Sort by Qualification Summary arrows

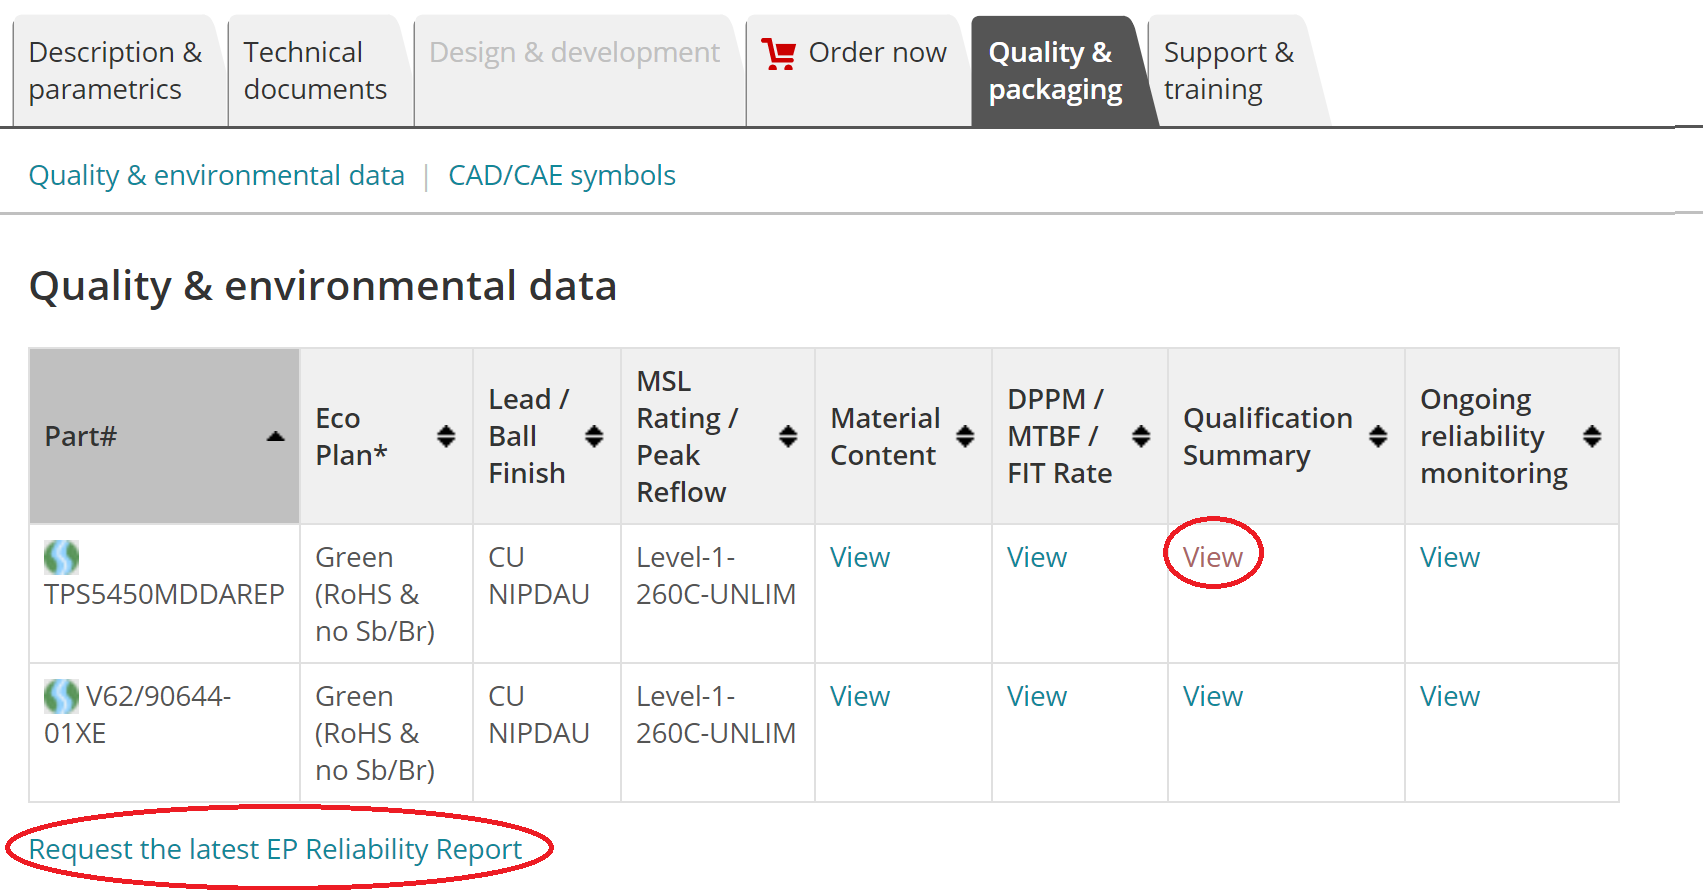pyautogui.click(x=1378, y=436)
